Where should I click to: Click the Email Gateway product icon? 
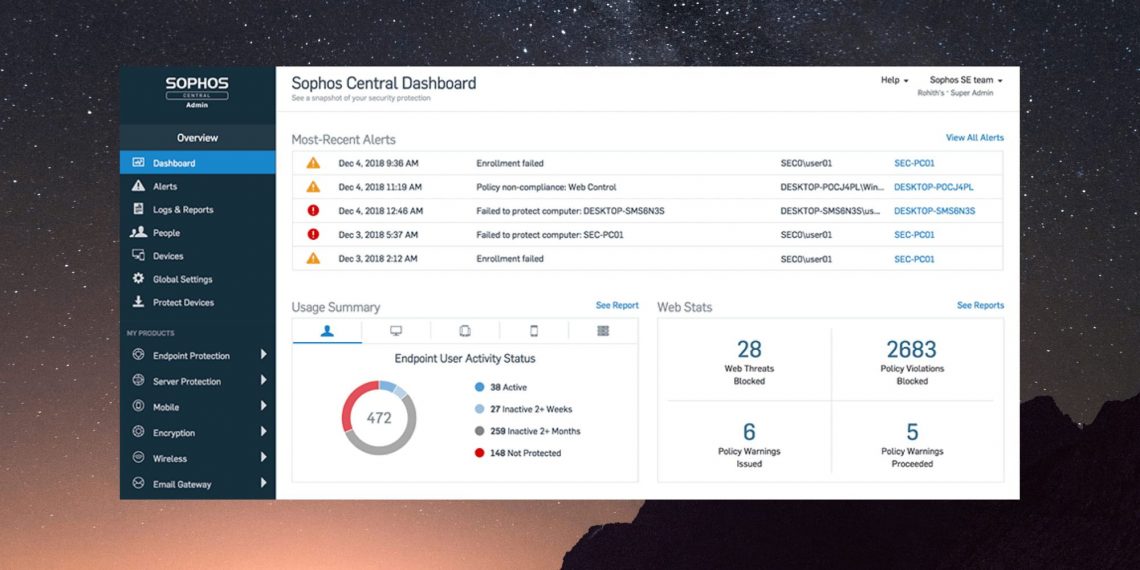138,483
